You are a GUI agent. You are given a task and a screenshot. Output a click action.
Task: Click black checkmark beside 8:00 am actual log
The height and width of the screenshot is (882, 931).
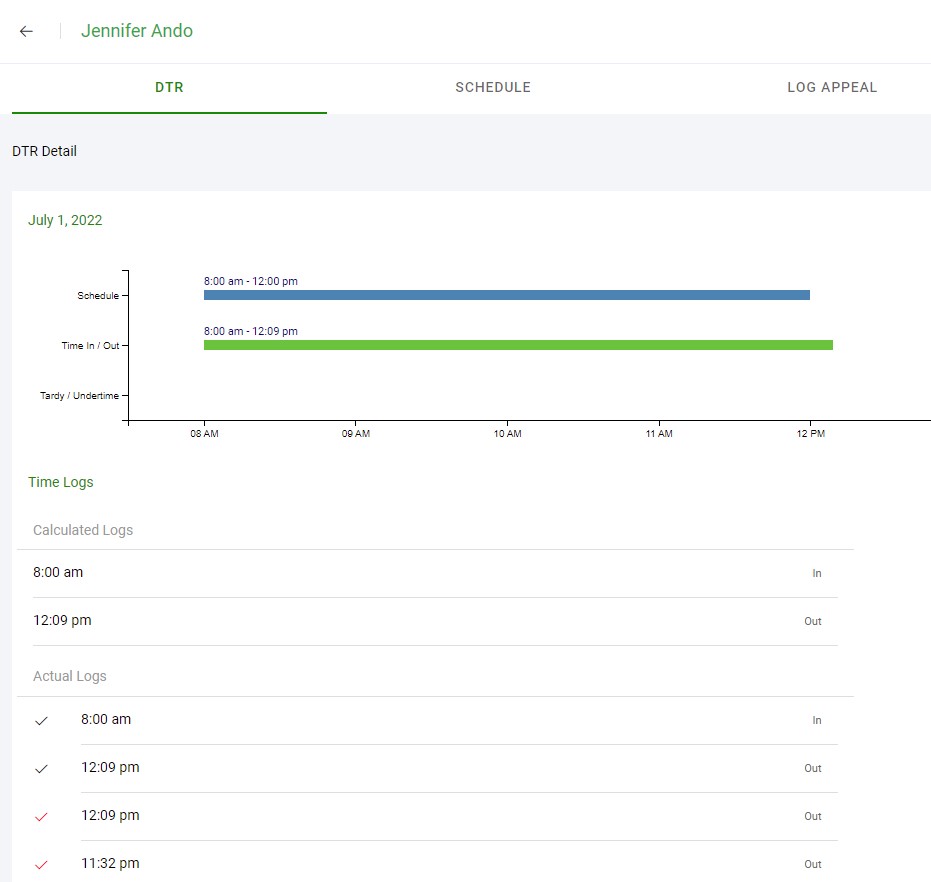[41, 720]
